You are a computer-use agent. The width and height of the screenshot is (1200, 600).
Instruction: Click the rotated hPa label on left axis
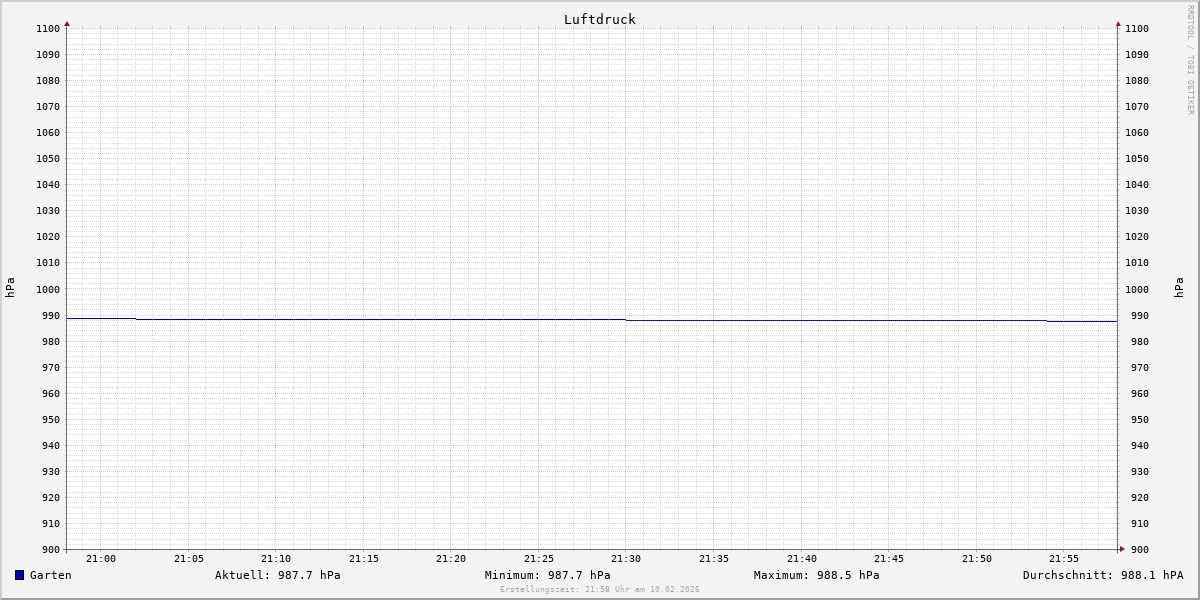click(x=10, y=288)
